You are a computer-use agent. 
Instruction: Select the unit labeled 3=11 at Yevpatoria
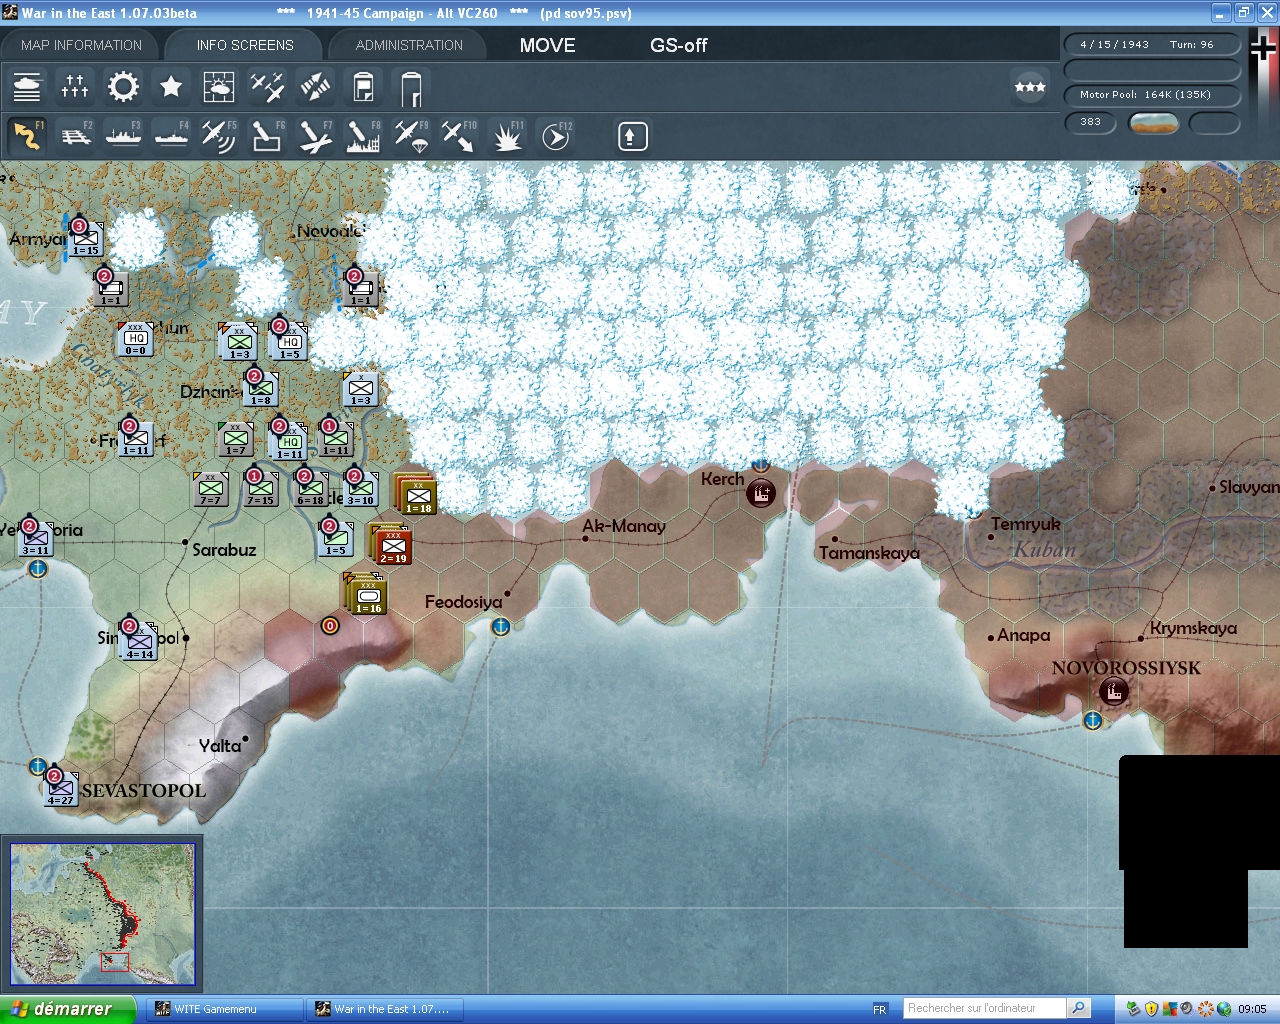(35, 539)
